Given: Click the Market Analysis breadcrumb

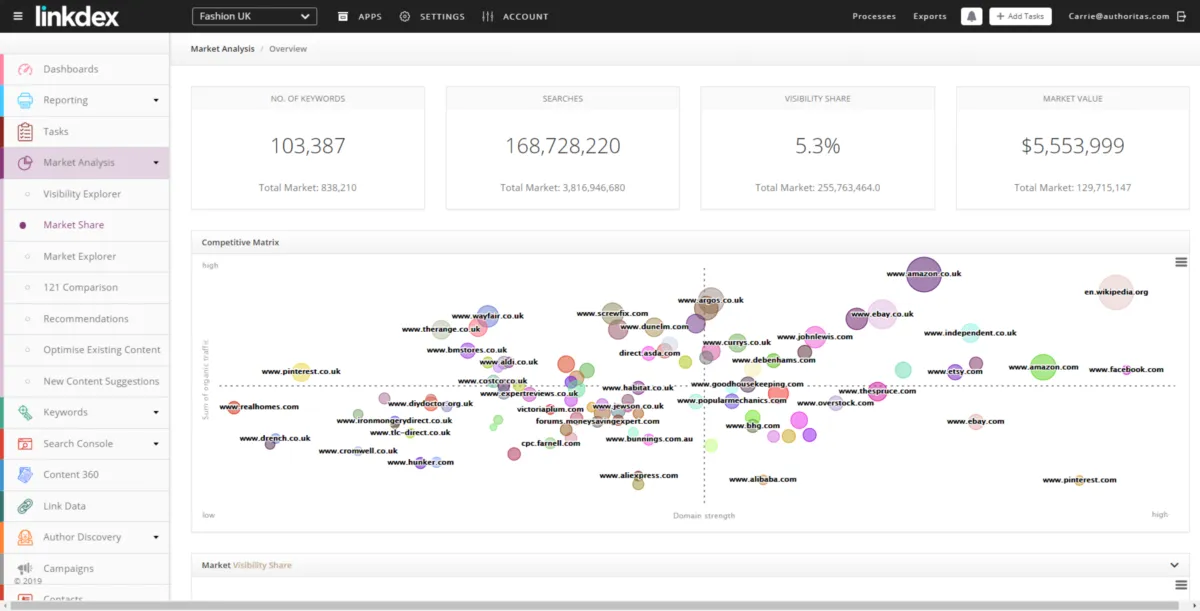Looking at the screenshot, I should coord(223,49).
